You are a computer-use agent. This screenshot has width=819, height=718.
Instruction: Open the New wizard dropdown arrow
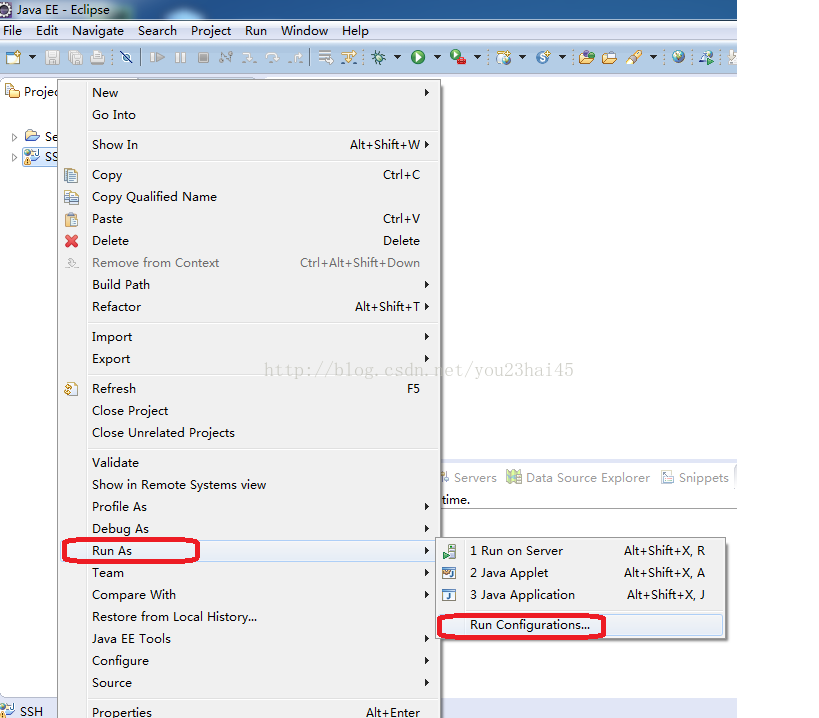click(x=32, y=57)
